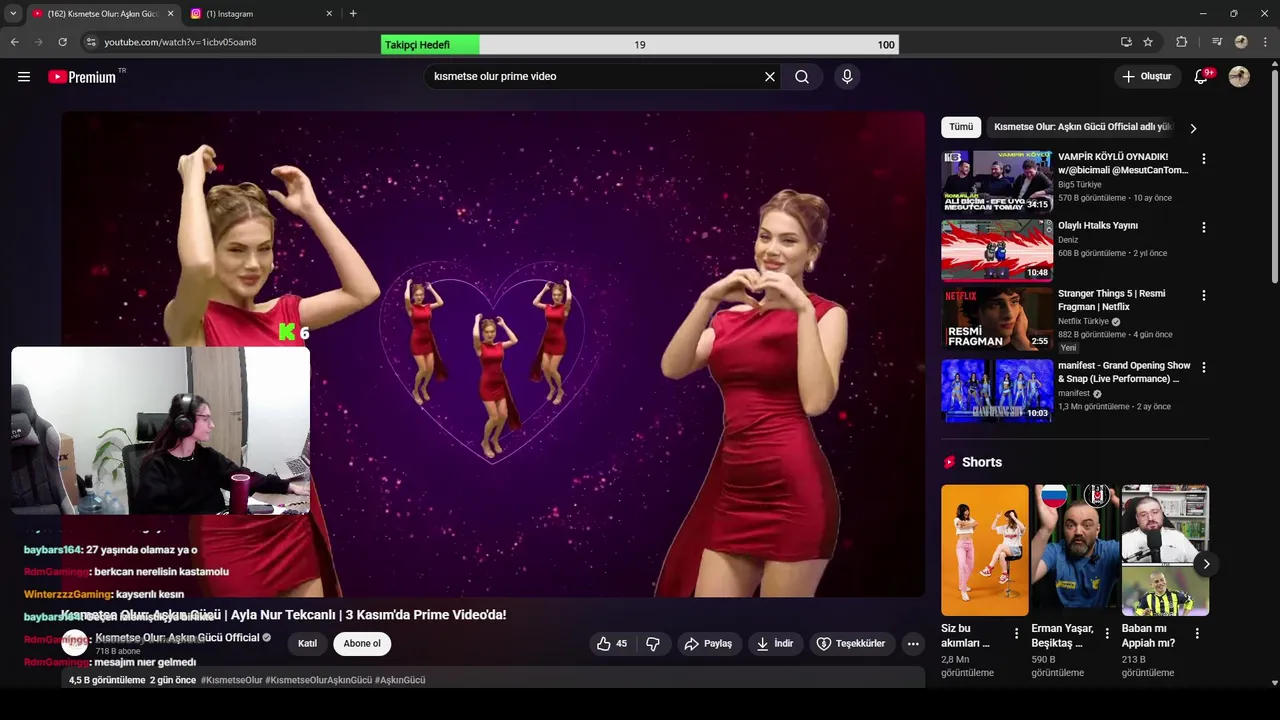The image size is (1280, 720).
Task: Open the media control icon in toolbar
Action: [x=1217, y=42]
